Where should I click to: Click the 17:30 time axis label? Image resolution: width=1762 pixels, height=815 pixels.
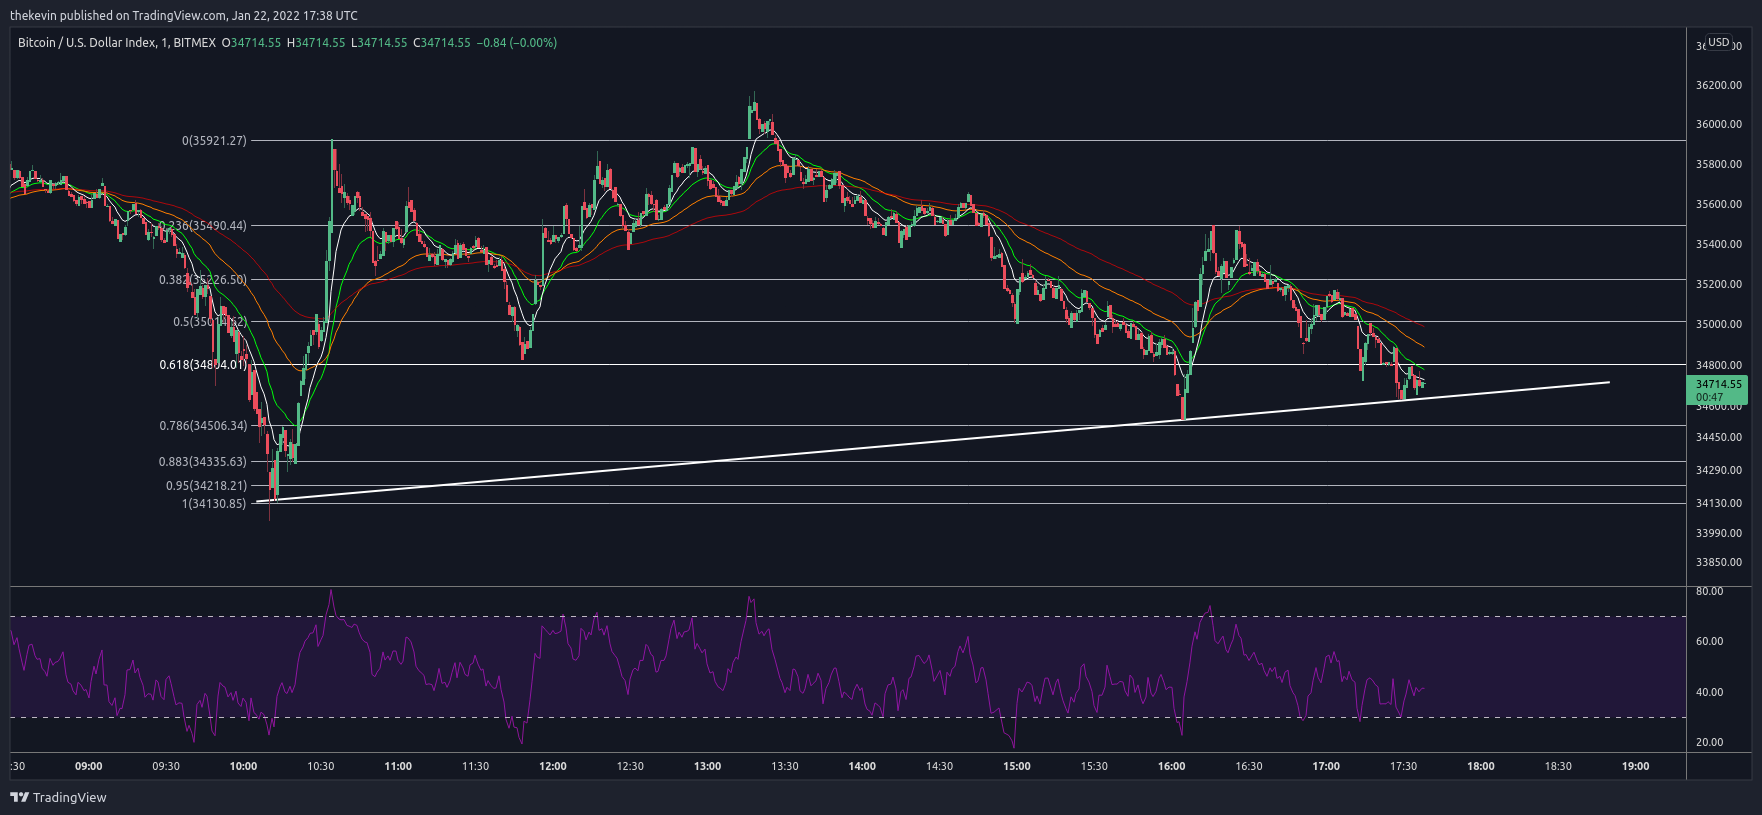click(1404, 766)
